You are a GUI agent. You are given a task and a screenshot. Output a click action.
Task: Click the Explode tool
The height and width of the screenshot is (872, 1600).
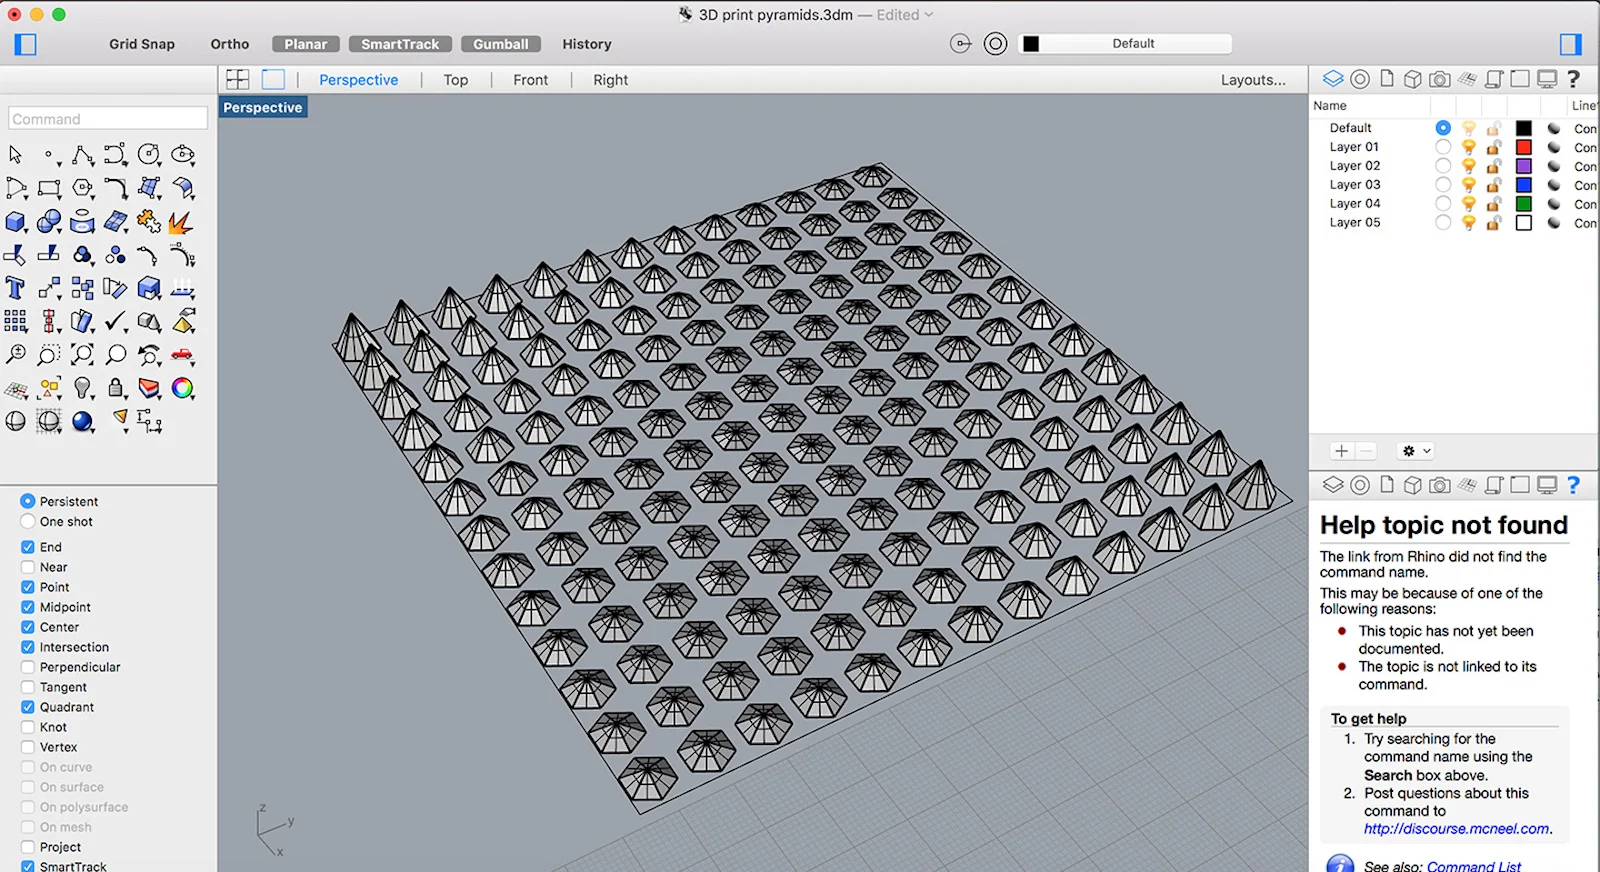tap(181, 222)
